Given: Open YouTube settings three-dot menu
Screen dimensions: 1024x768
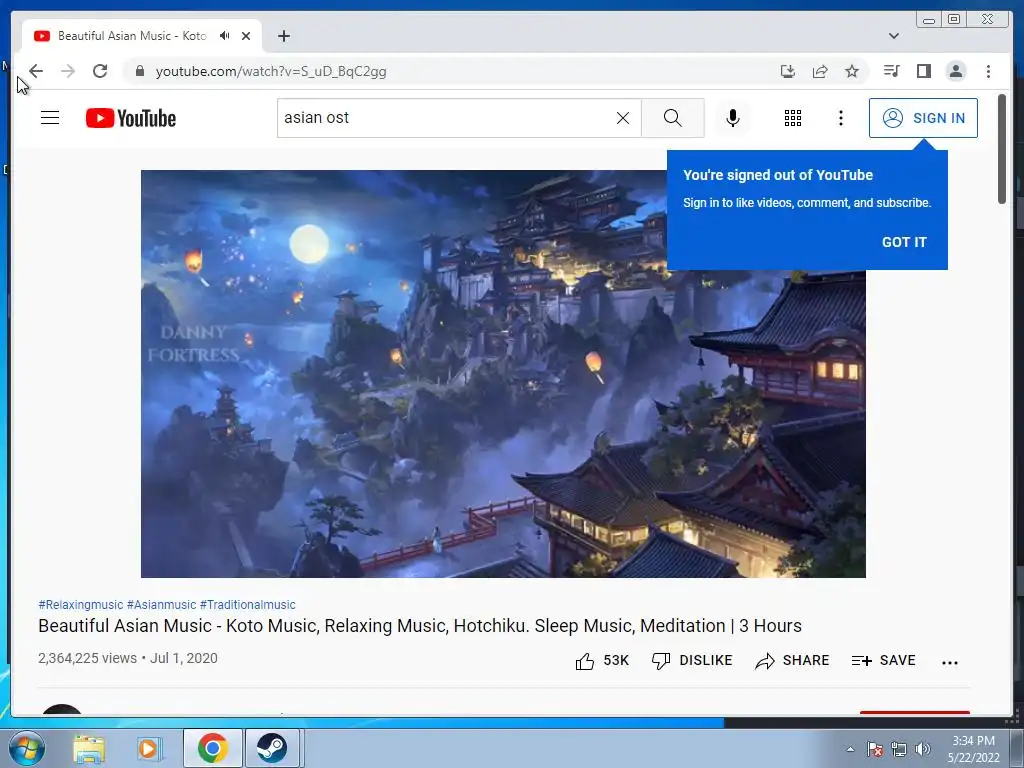Looking at the screenshot, I should (x=841, y=118).
